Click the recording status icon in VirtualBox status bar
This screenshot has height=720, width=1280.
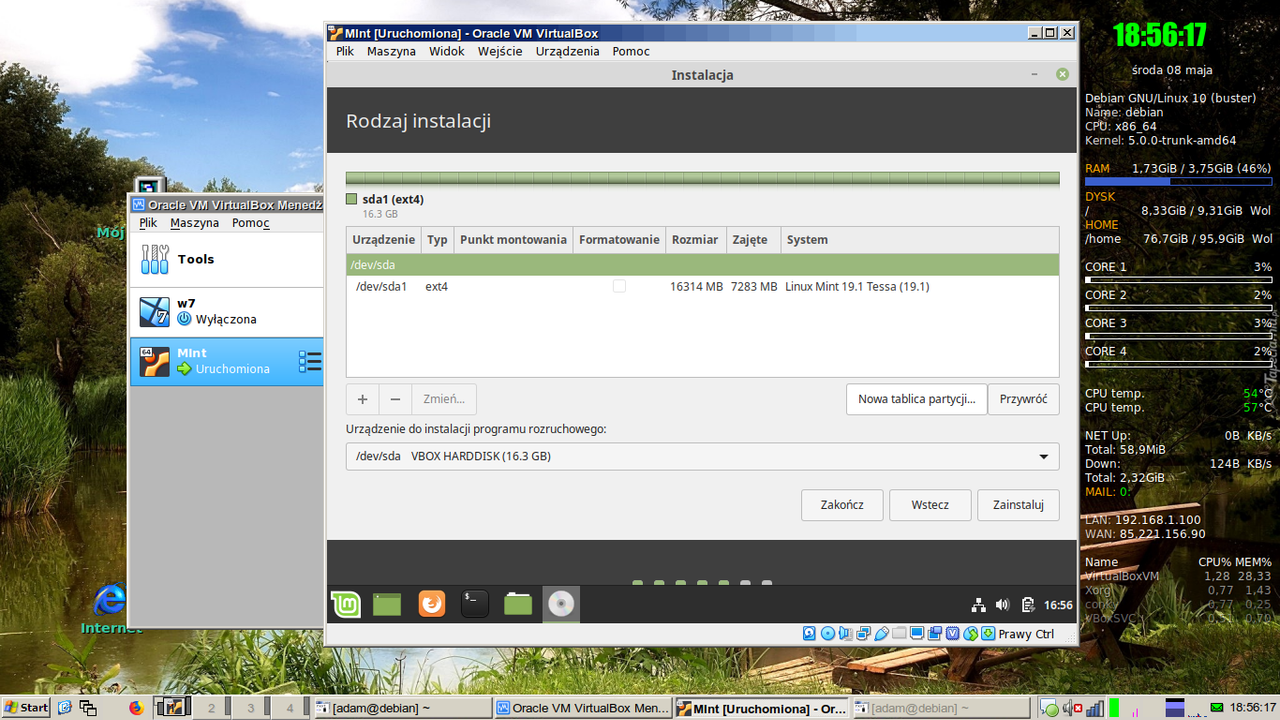click(935, 633)
